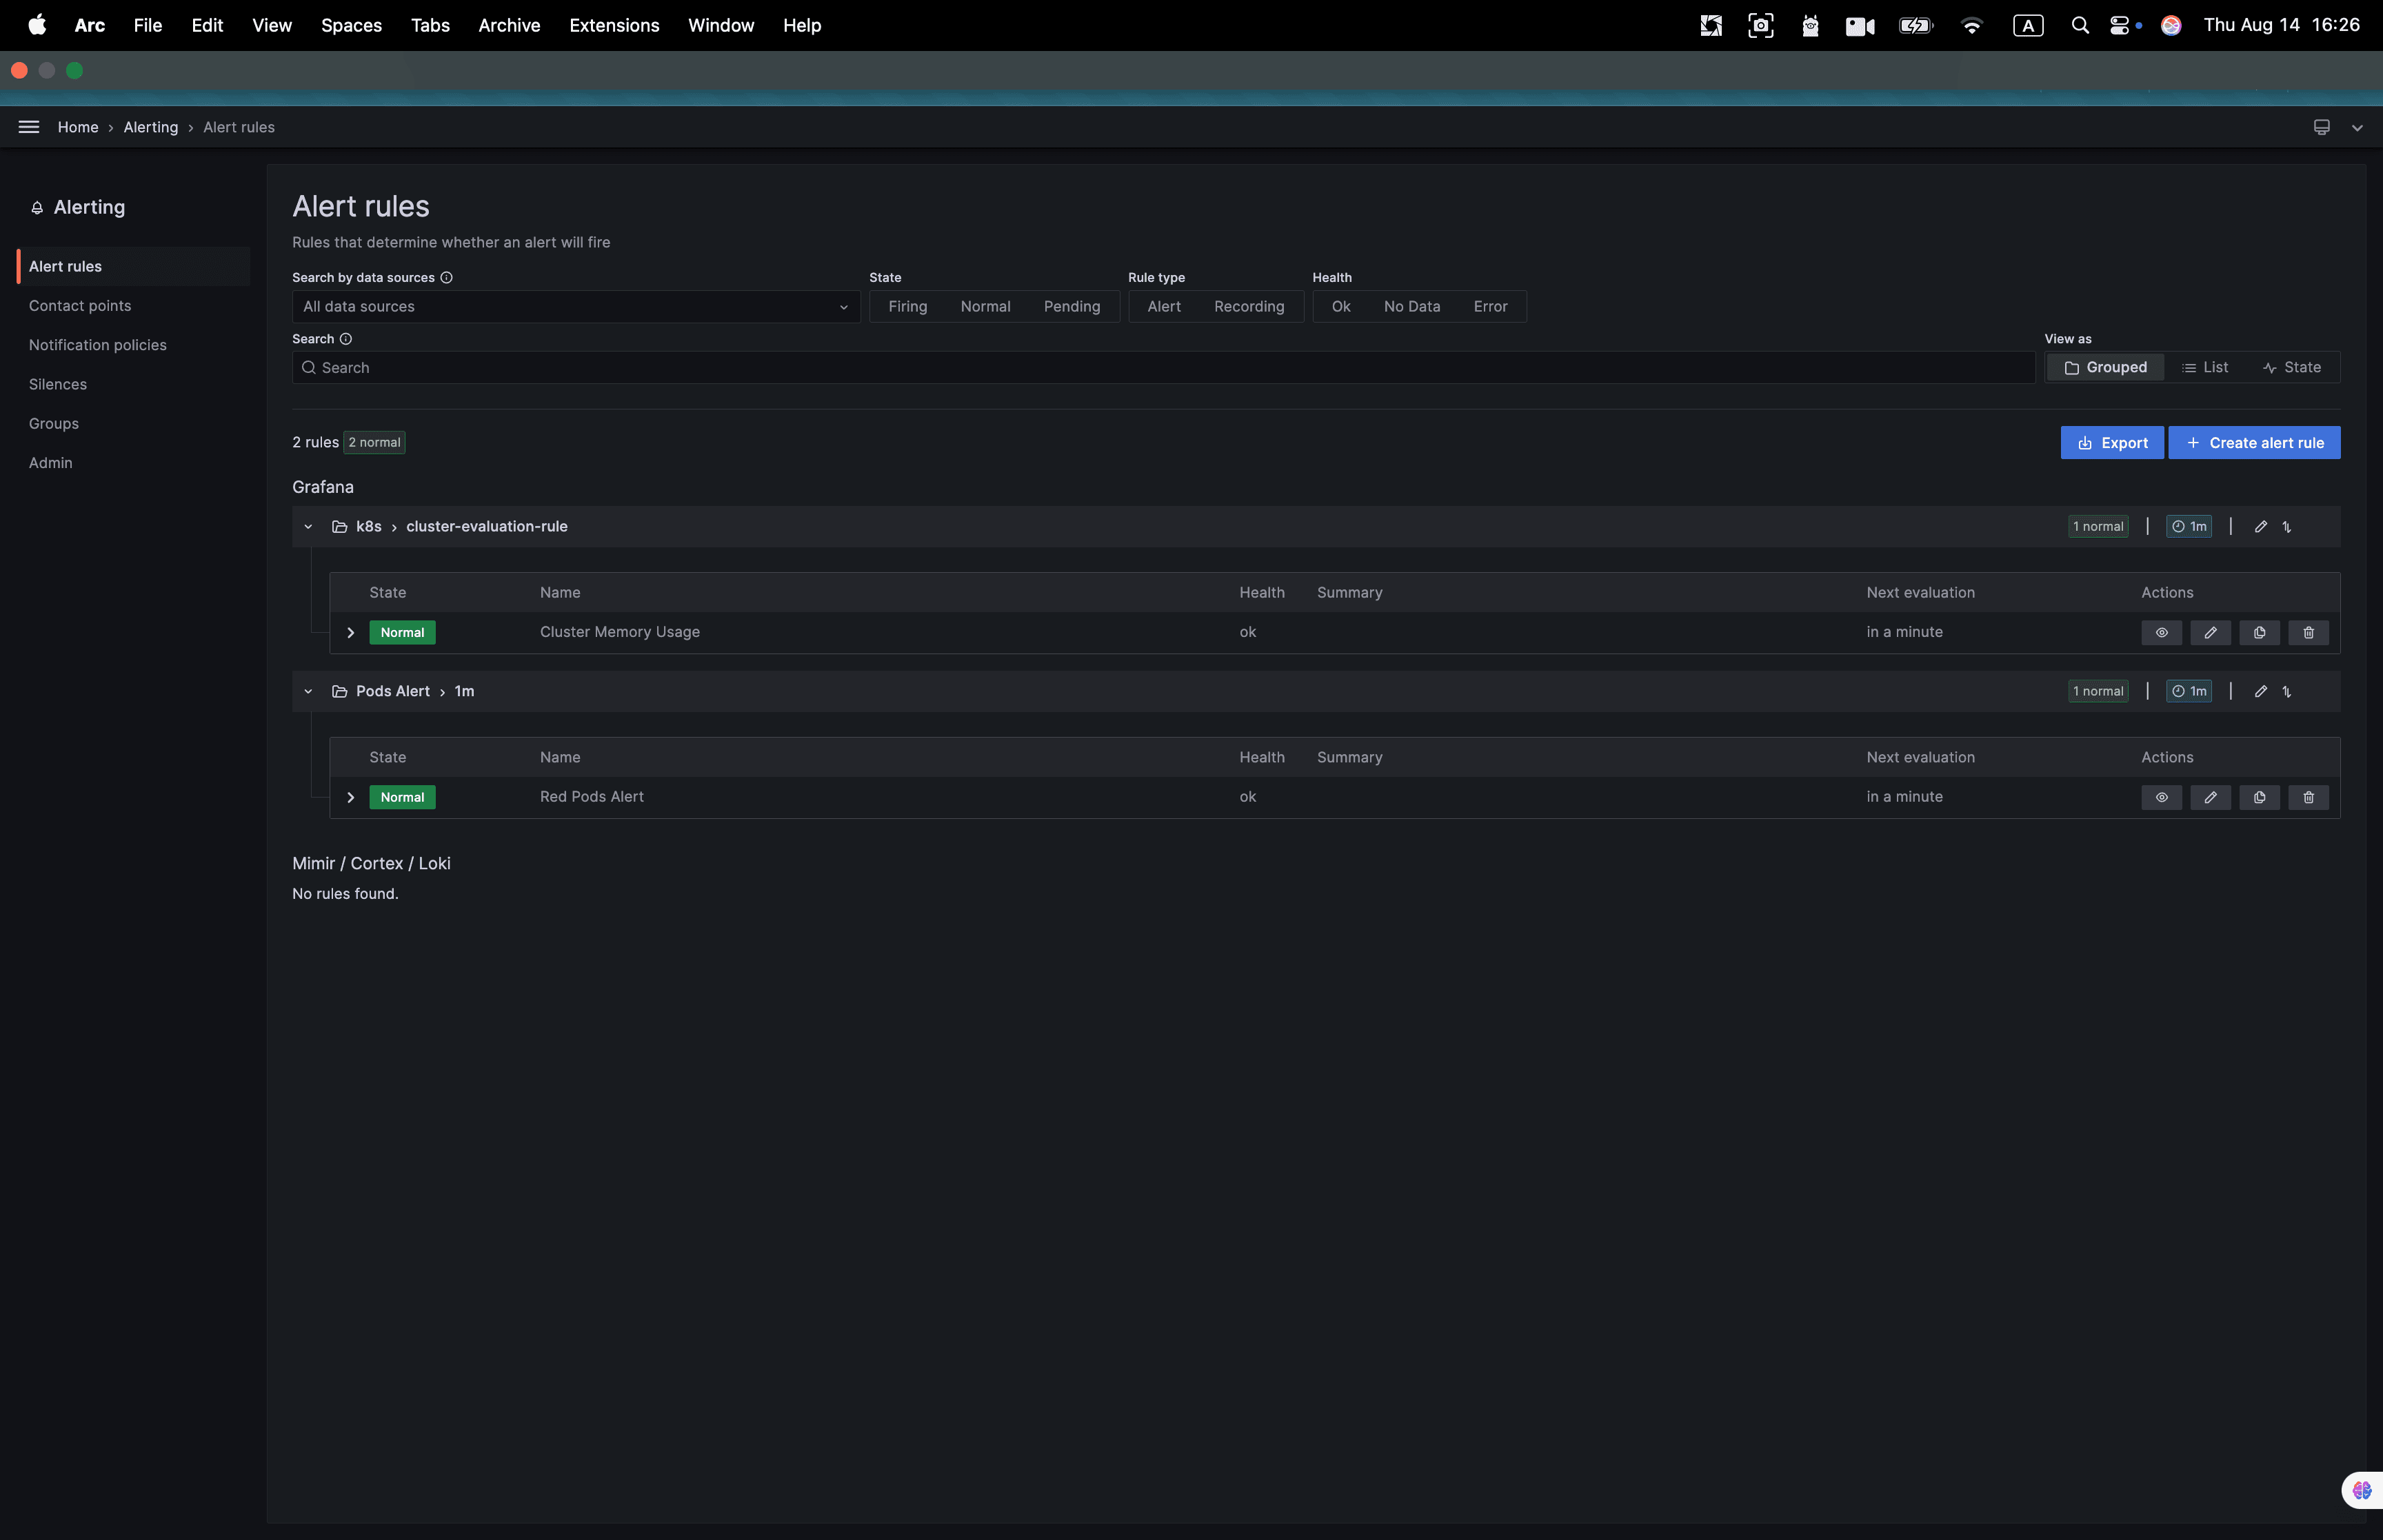Open the Alerting breadcrumb link
This screenshot has height=1540, width=2383.
tap(150, 127)
